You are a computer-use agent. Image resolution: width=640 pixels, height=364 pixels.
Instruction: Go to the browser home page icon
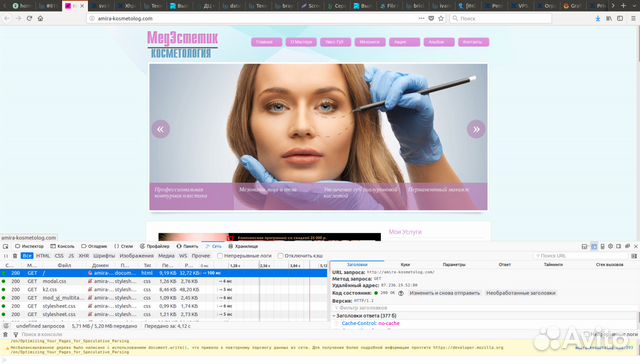40,18
